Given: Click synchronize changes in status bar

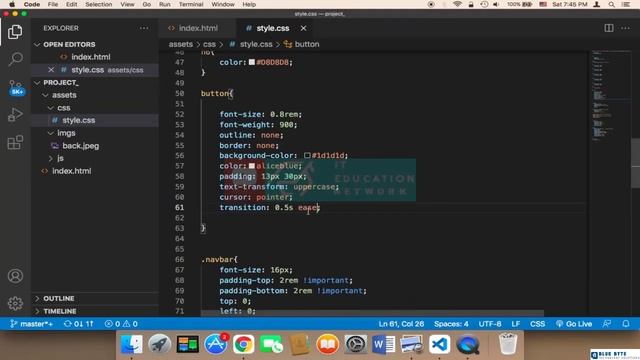Looking at the screenshot, I should click(x=79, y=324).
